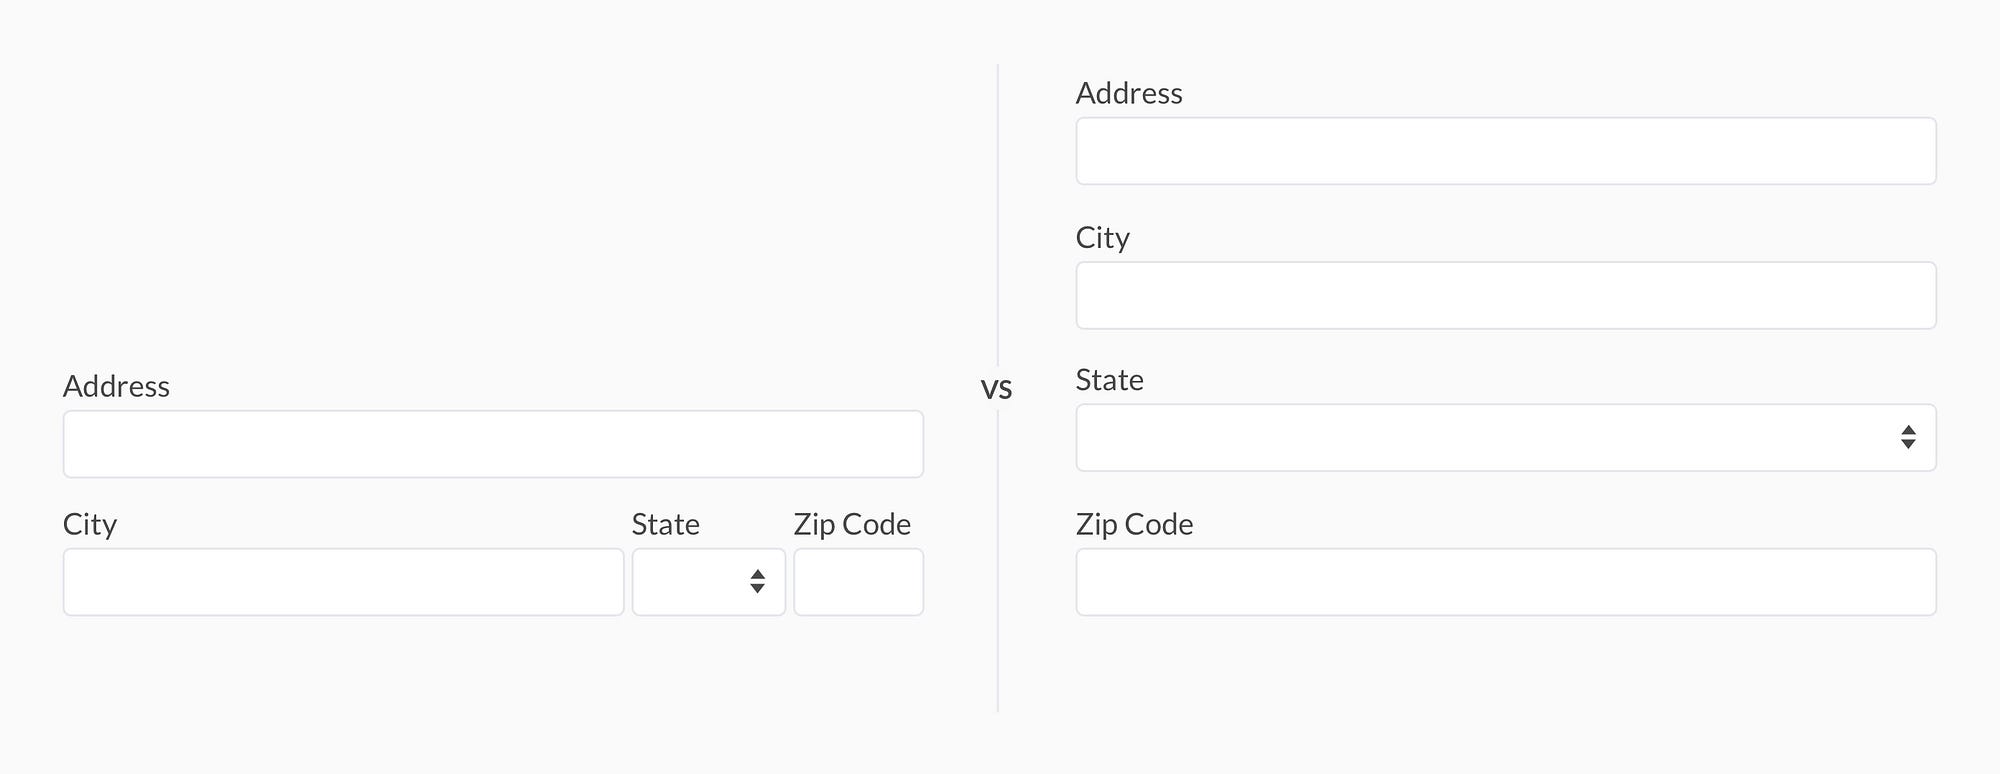Select the Address label on the right form

coord(1129,93)
